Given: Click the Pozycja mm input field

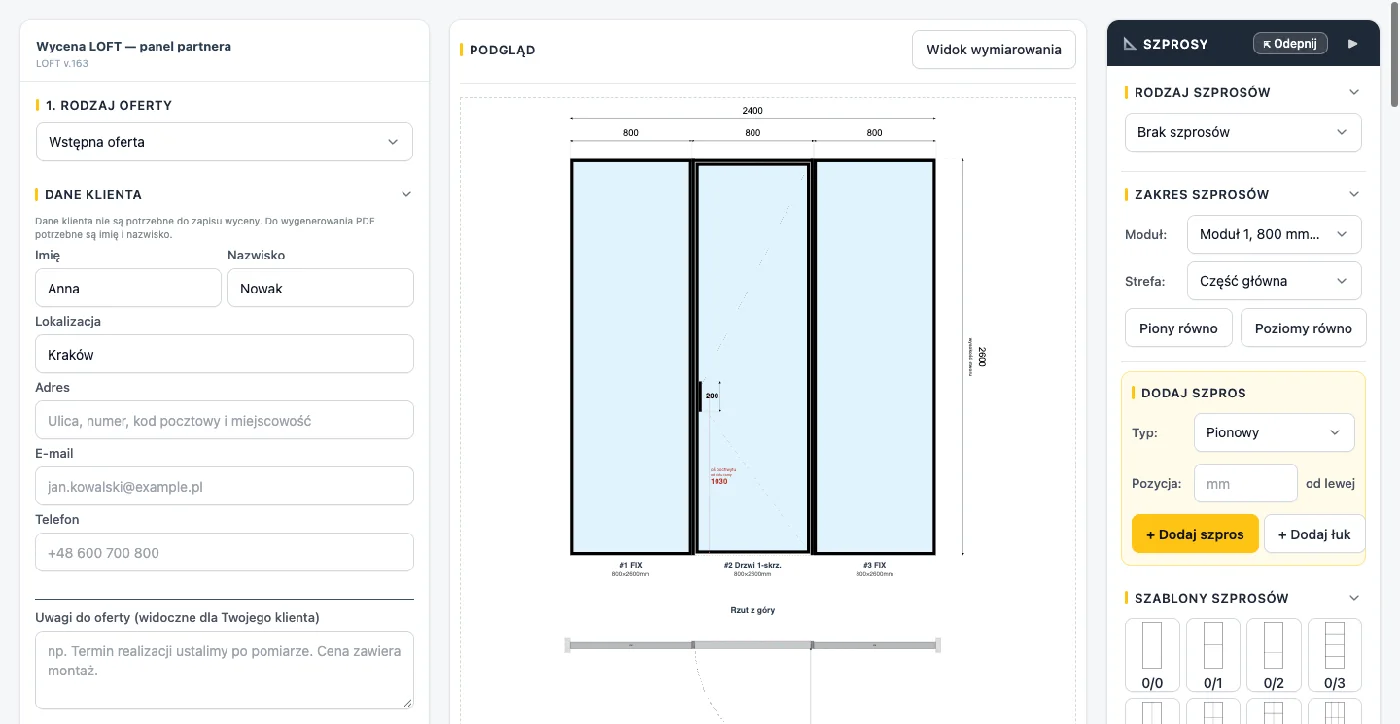Looking at the screenshot, I should 1246,483.
